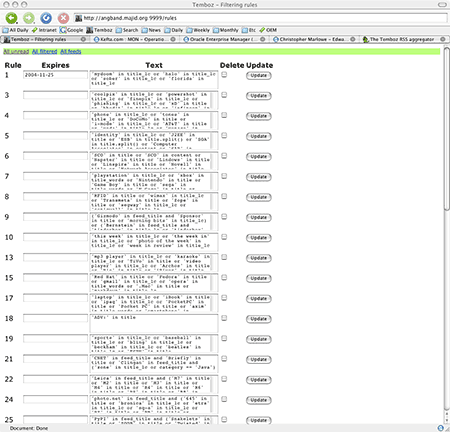Reload the page with the blue refresh icon
The image size is (450, 432).
pos(46,18)
